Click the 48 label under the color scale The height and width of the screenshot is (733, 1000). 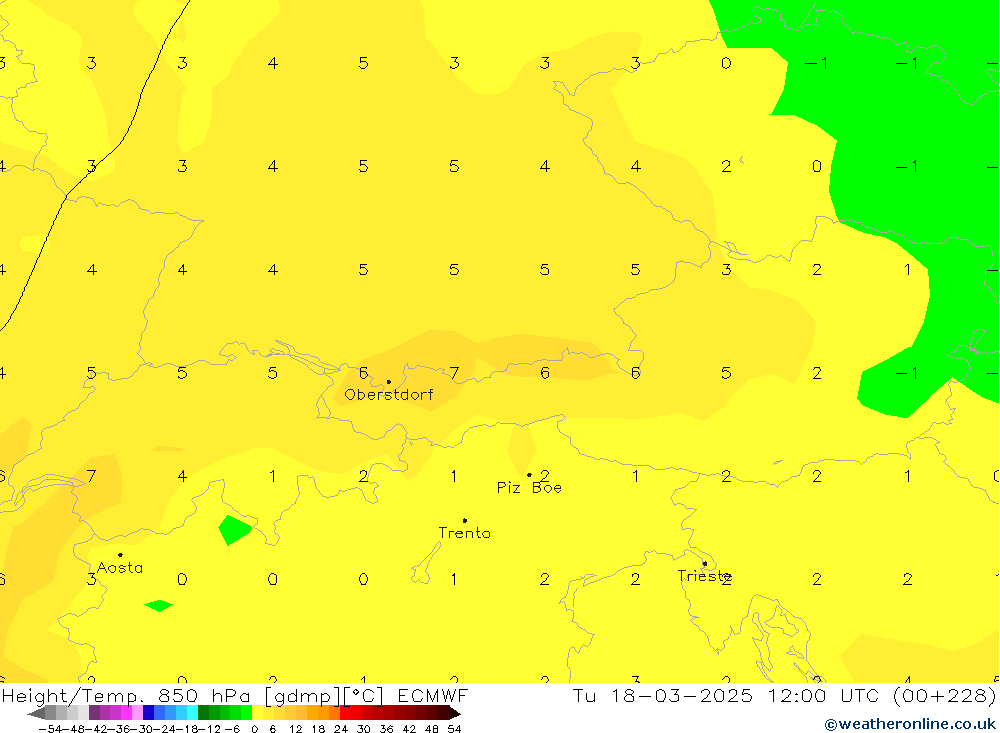point(432,729)
